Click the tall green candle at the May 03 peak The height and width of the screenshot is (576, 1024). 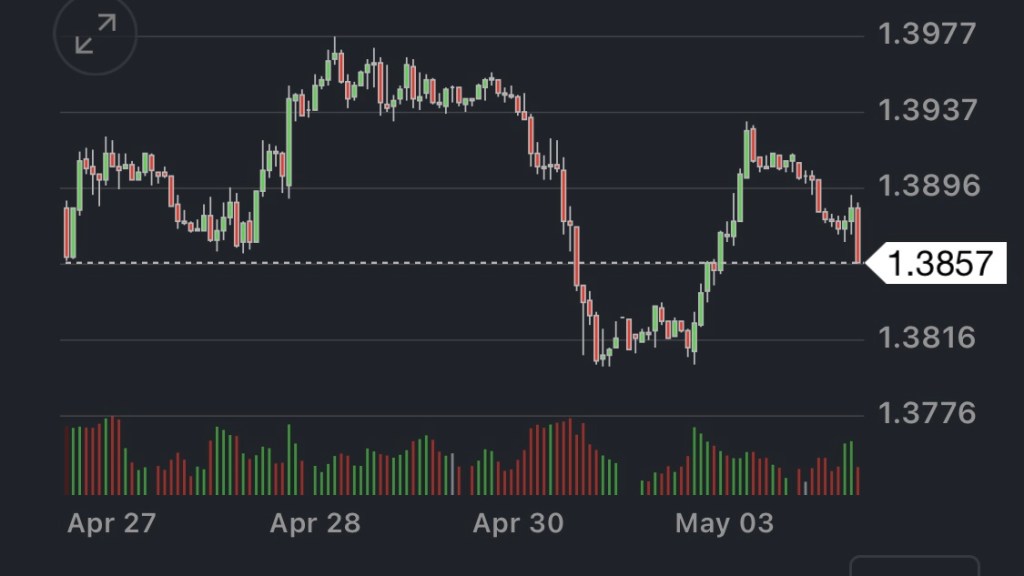pos(747,146)
